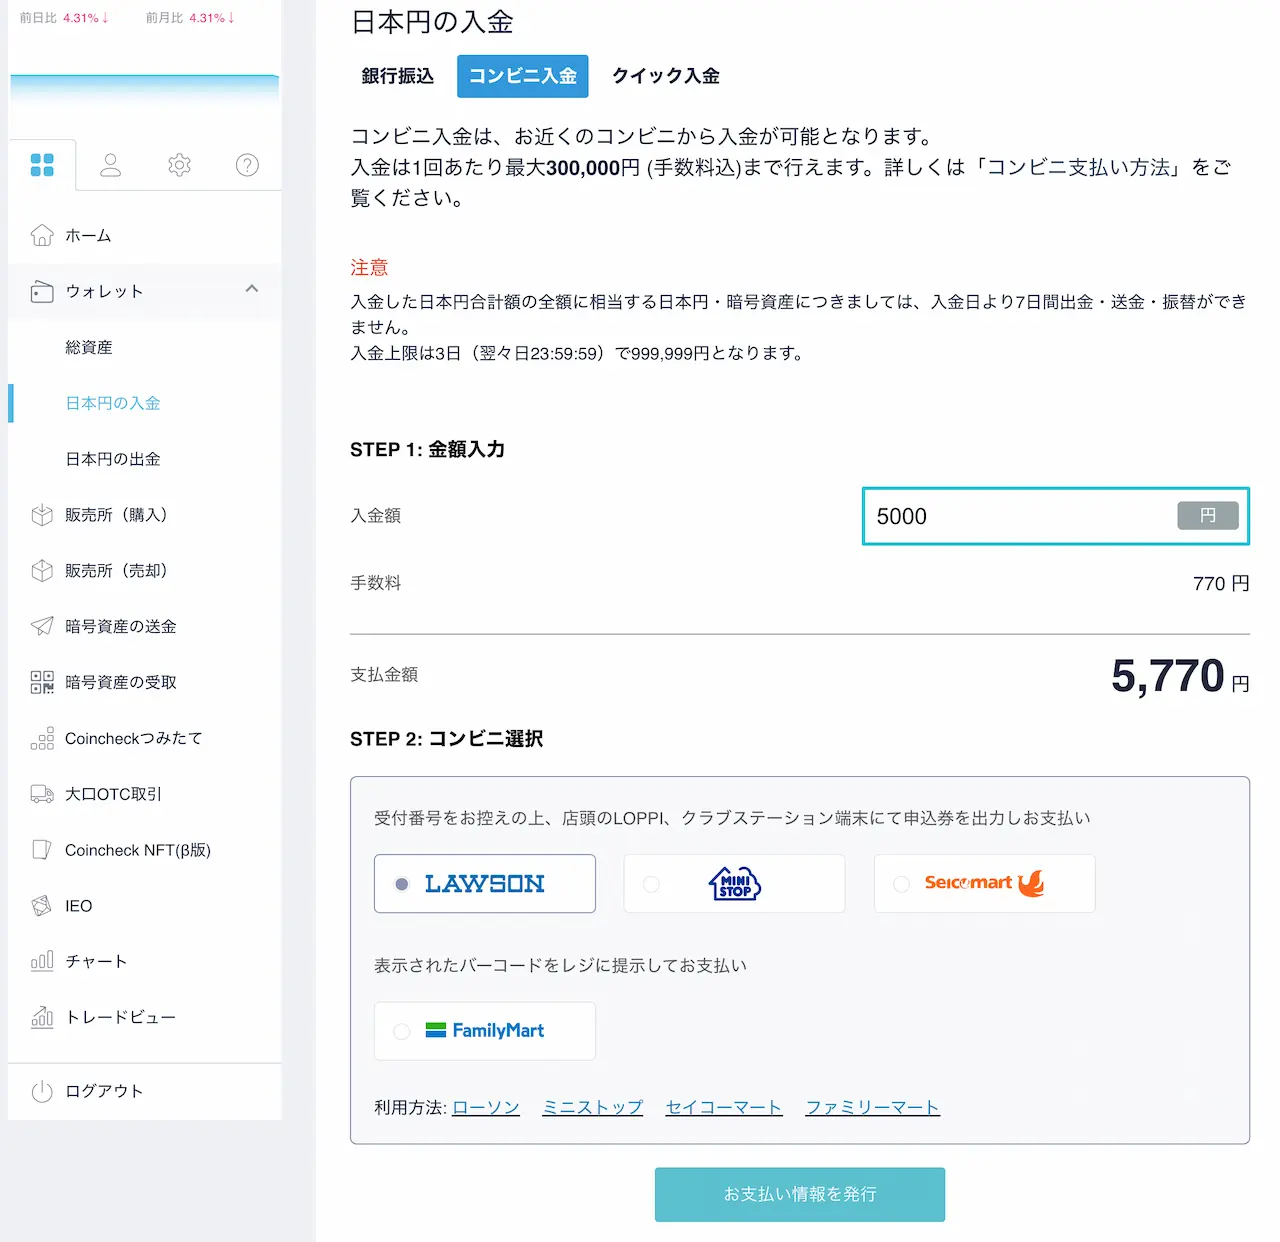Switch to the クイック入金 tab

[x=666, y=76]
